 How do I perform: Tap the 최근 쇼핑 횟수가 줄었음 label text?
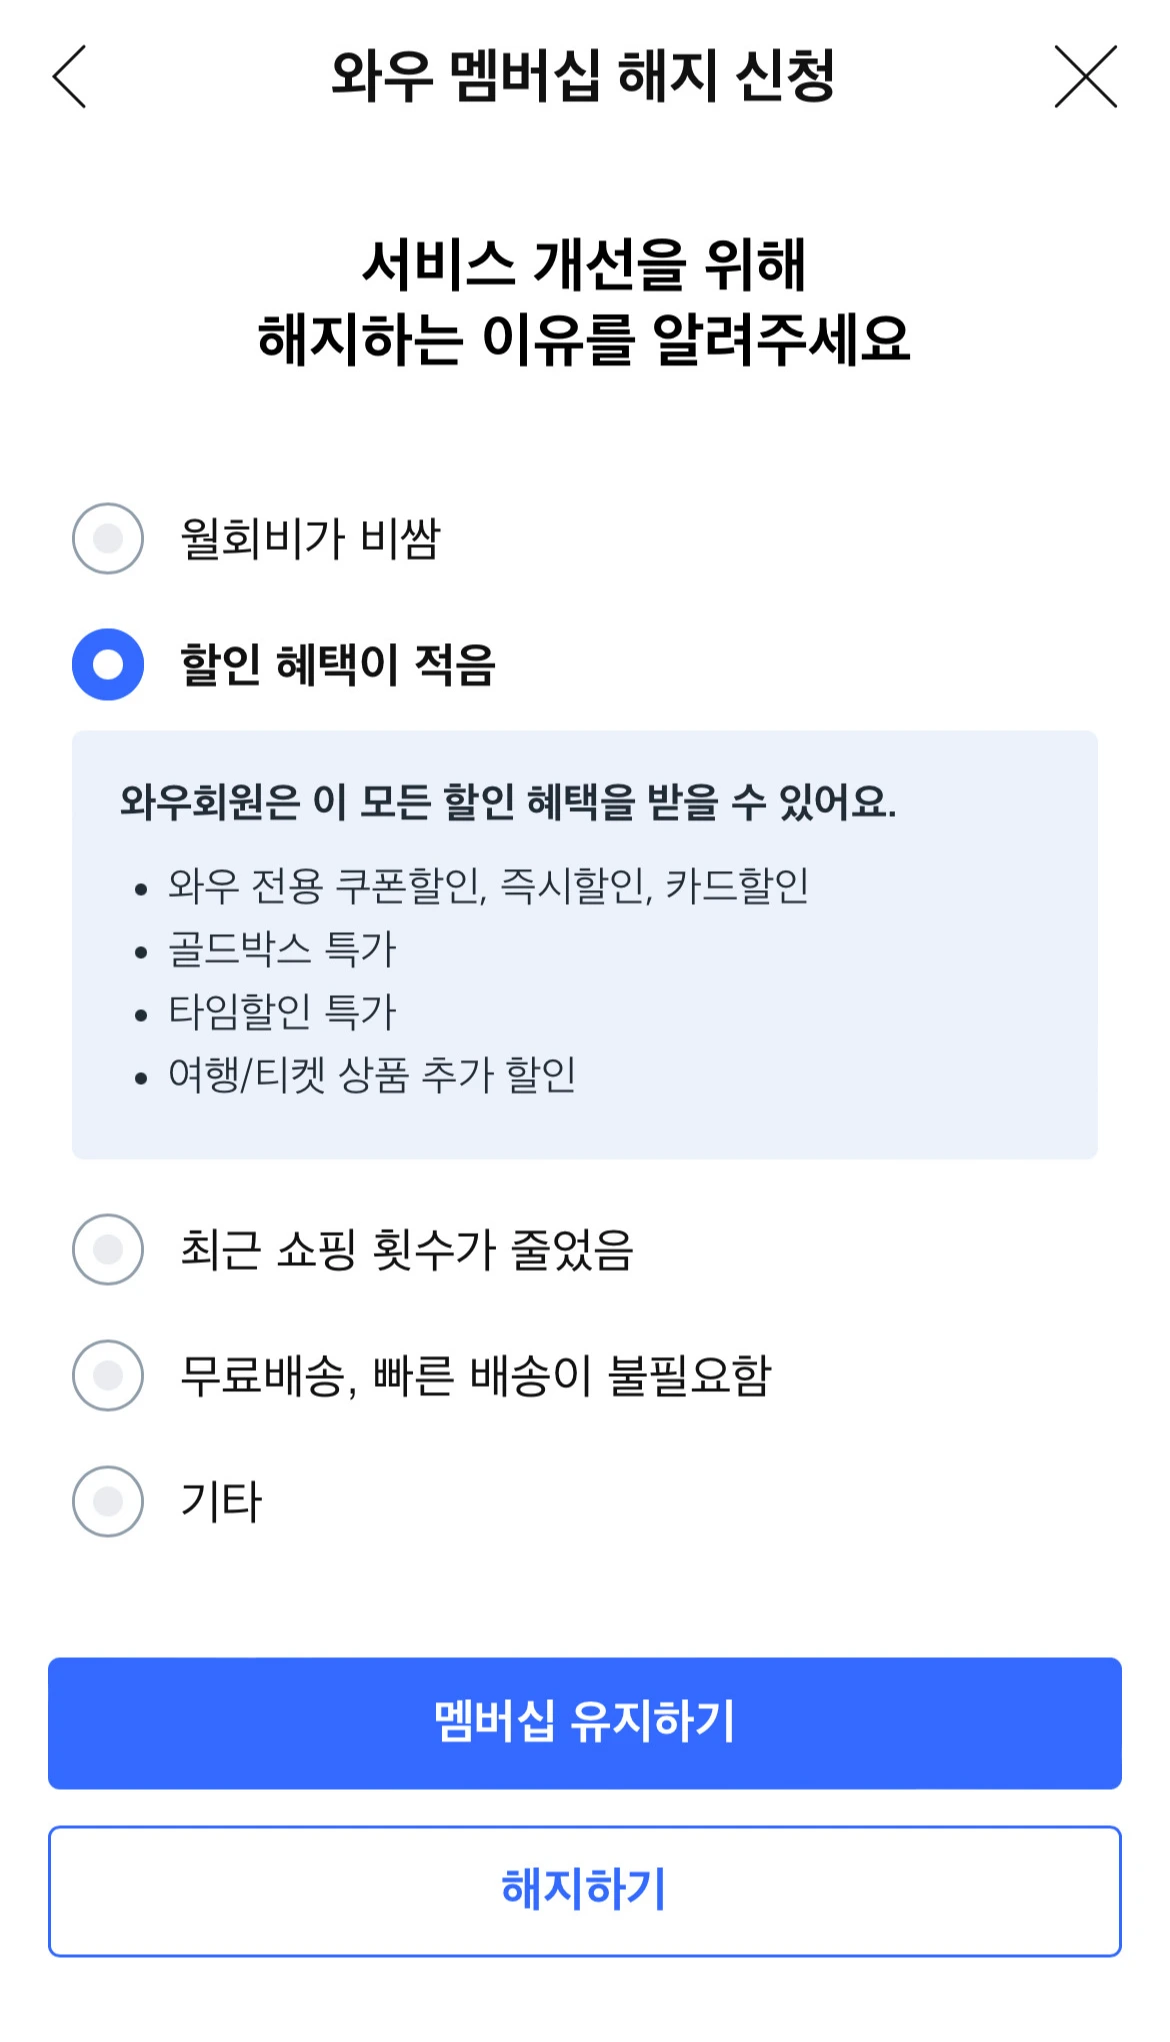click(407, 1250)
